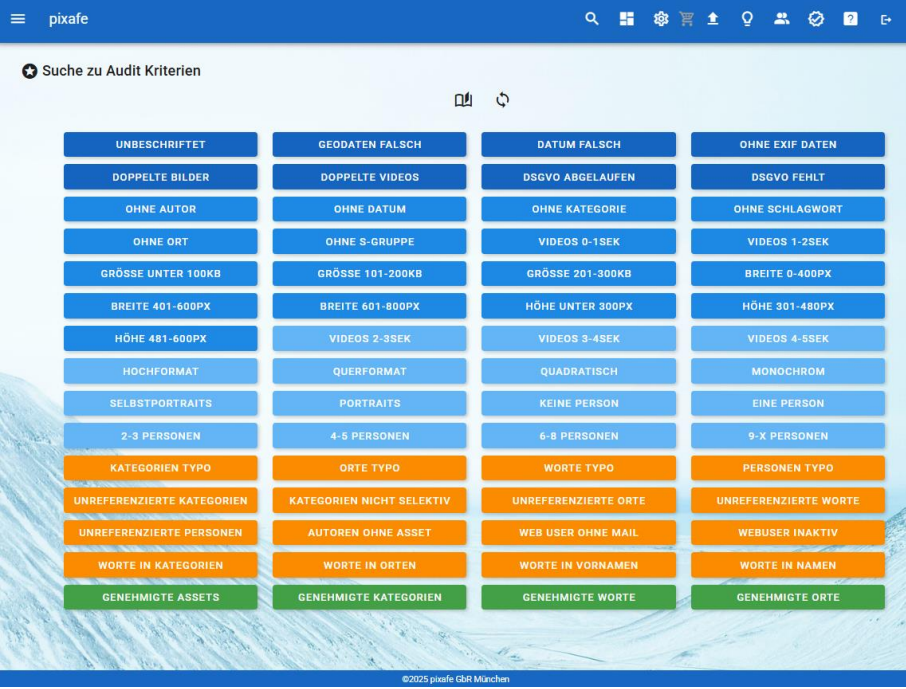Open the users group icon
906x689 pixels.
[x=782, y=19]
